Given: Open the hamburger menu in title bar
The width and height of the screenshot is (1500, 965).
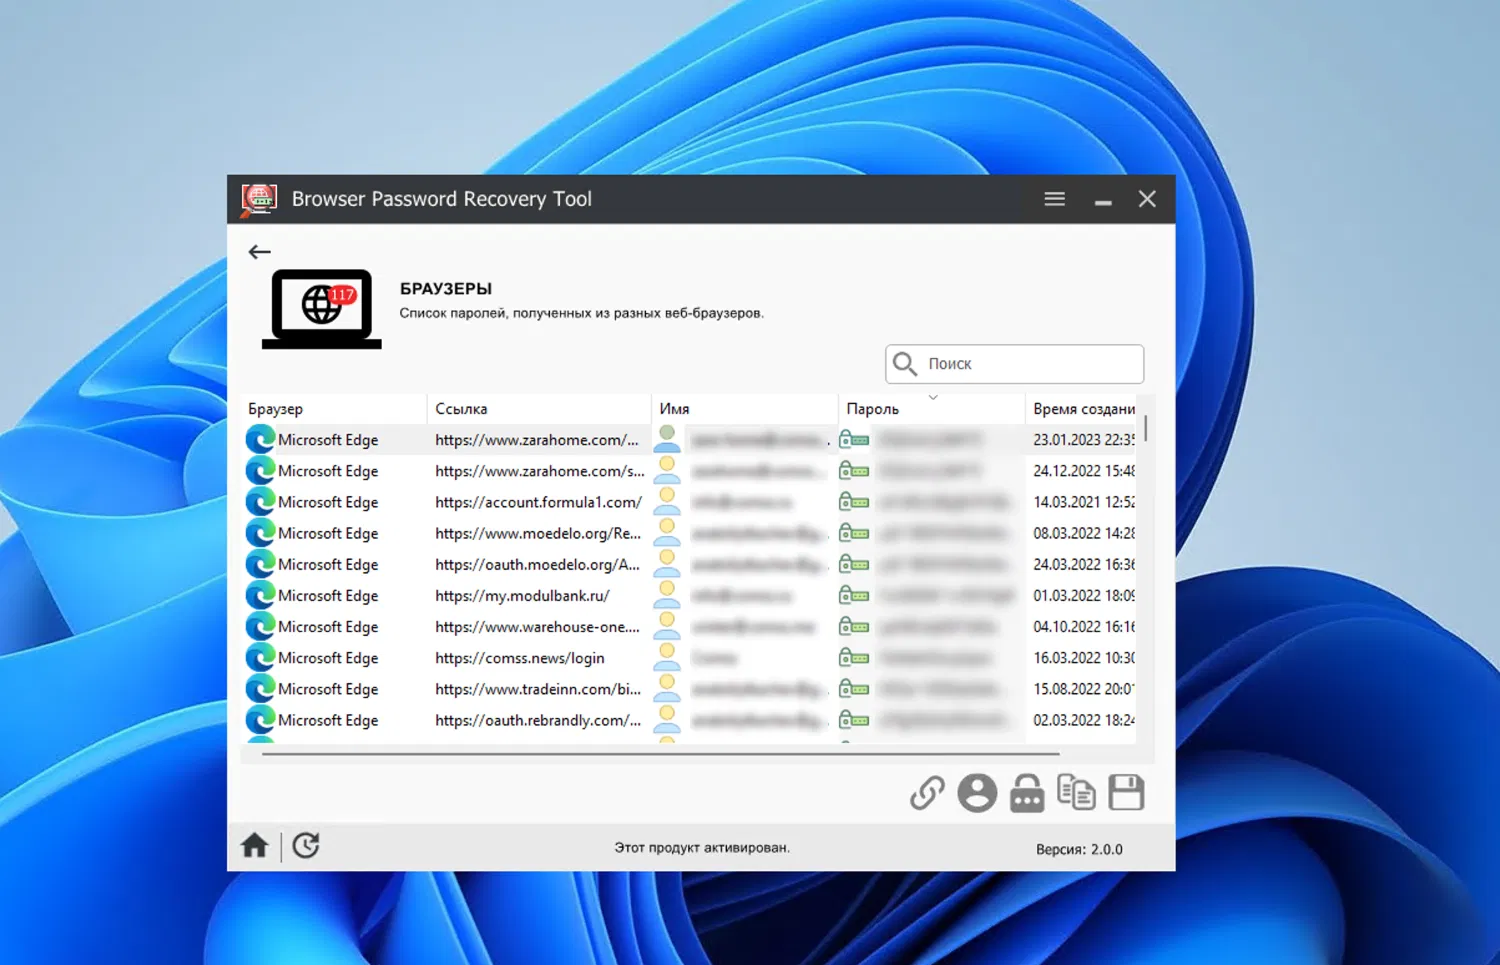Looking at the screenshot, I should tap(1054, 199).
